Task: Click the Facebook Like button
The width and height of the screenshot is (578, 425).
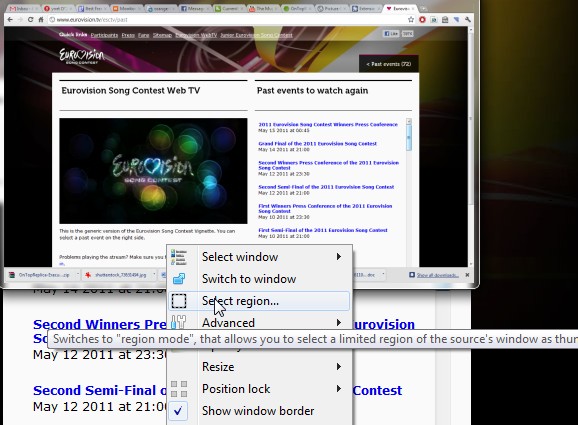Action: [x=391, y=34]
